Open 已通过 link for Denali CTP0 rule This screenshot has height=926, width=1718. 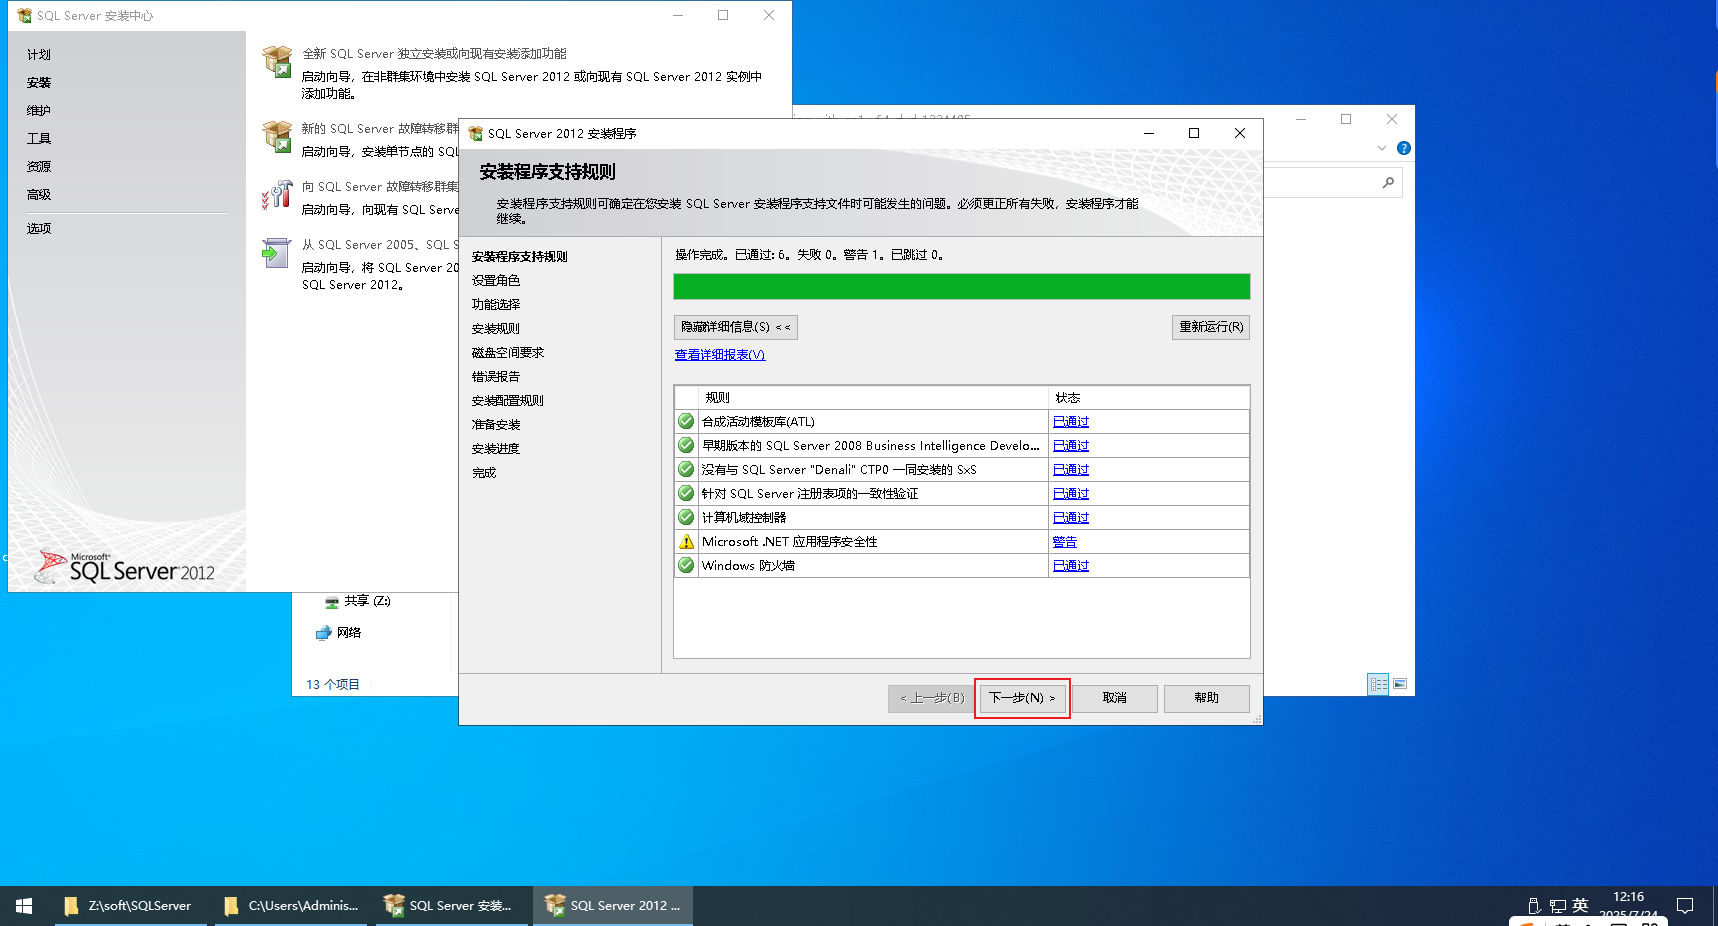pos(1071,470)
